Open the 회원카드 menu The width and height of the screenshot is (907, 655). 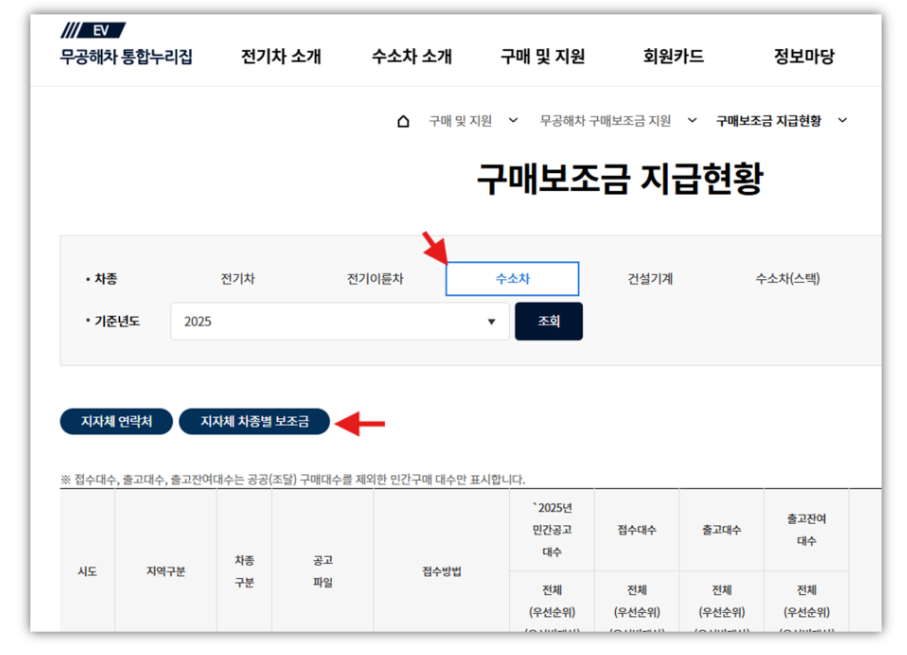(x=673, y=57)
